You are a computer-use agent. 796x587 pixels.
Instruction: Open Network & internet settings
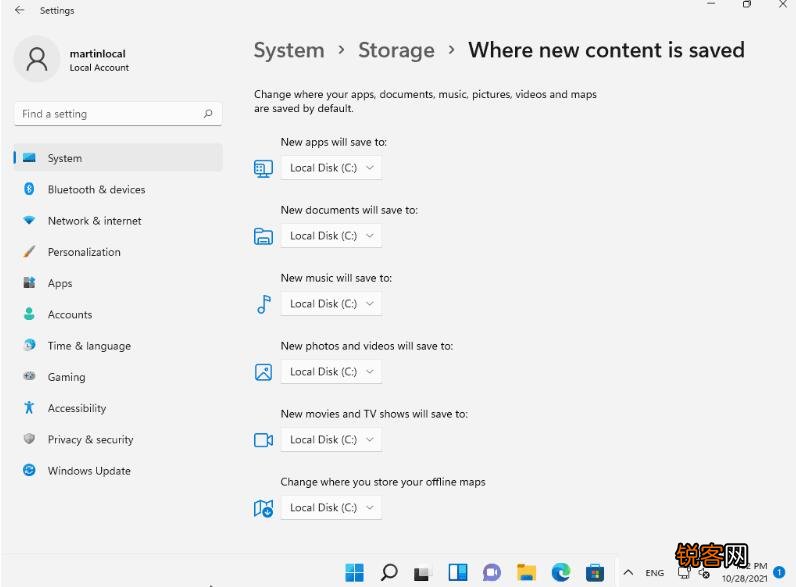tap(118, 221)
